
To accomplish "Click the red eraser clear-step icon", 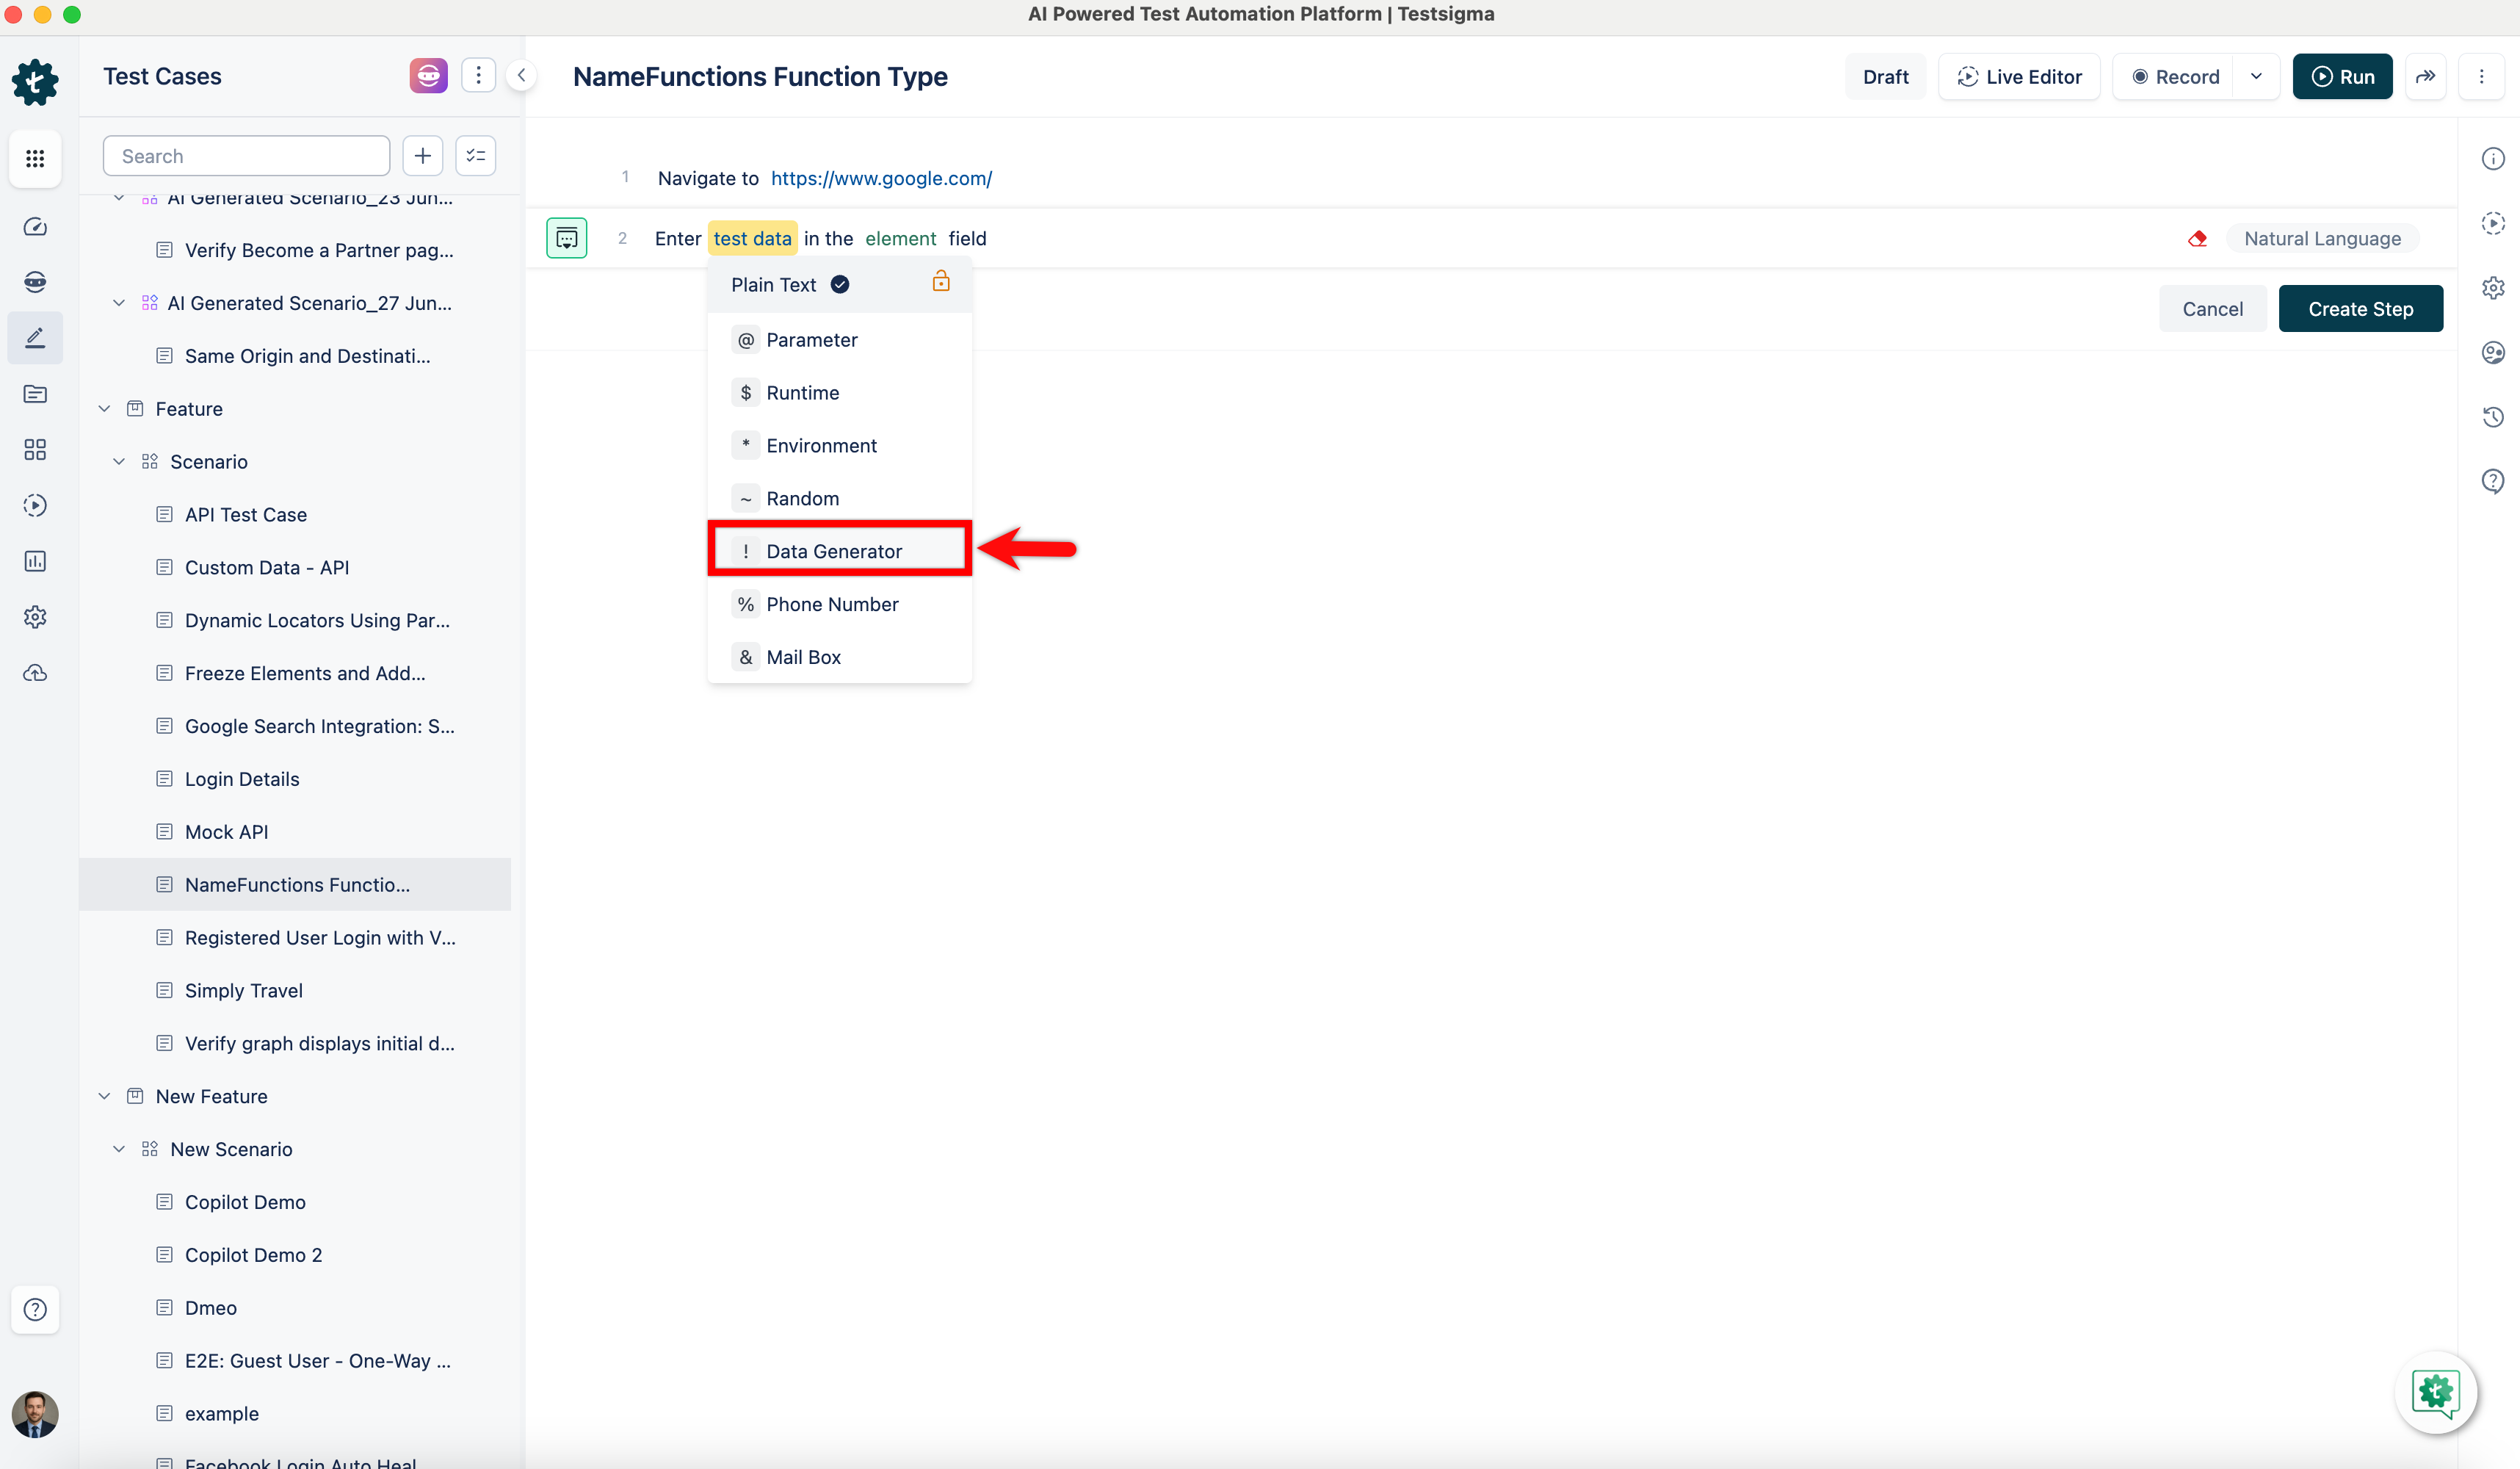I will tap(2197, 238).
